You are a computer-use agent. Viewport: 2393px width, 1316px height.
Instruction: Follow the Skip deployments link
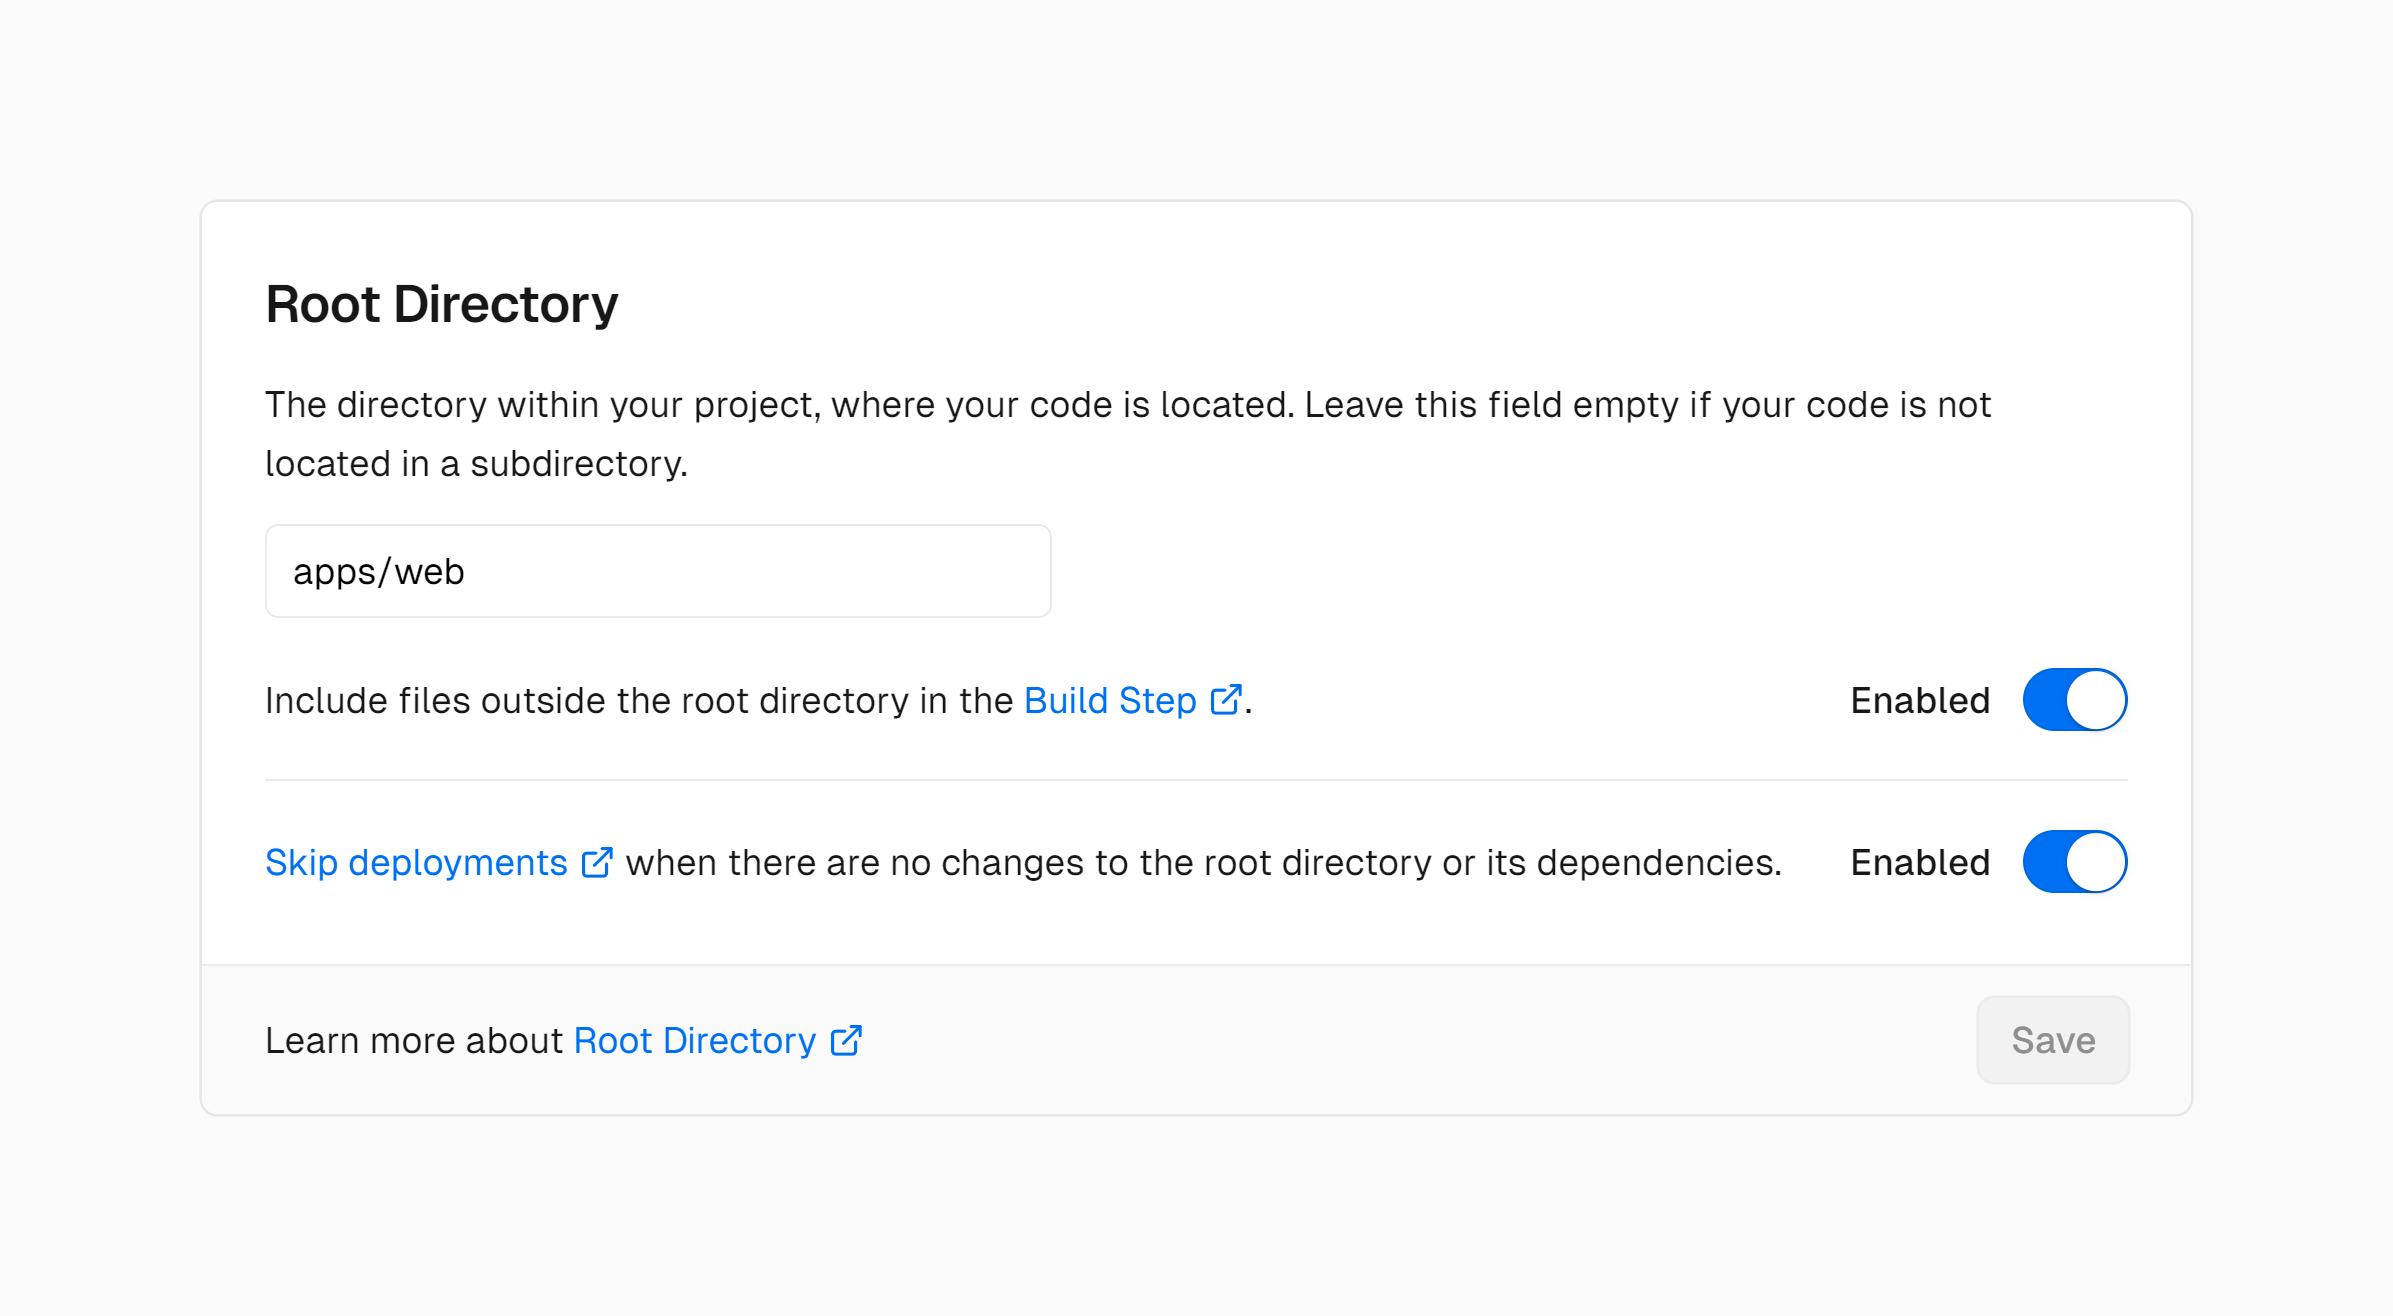414,861
